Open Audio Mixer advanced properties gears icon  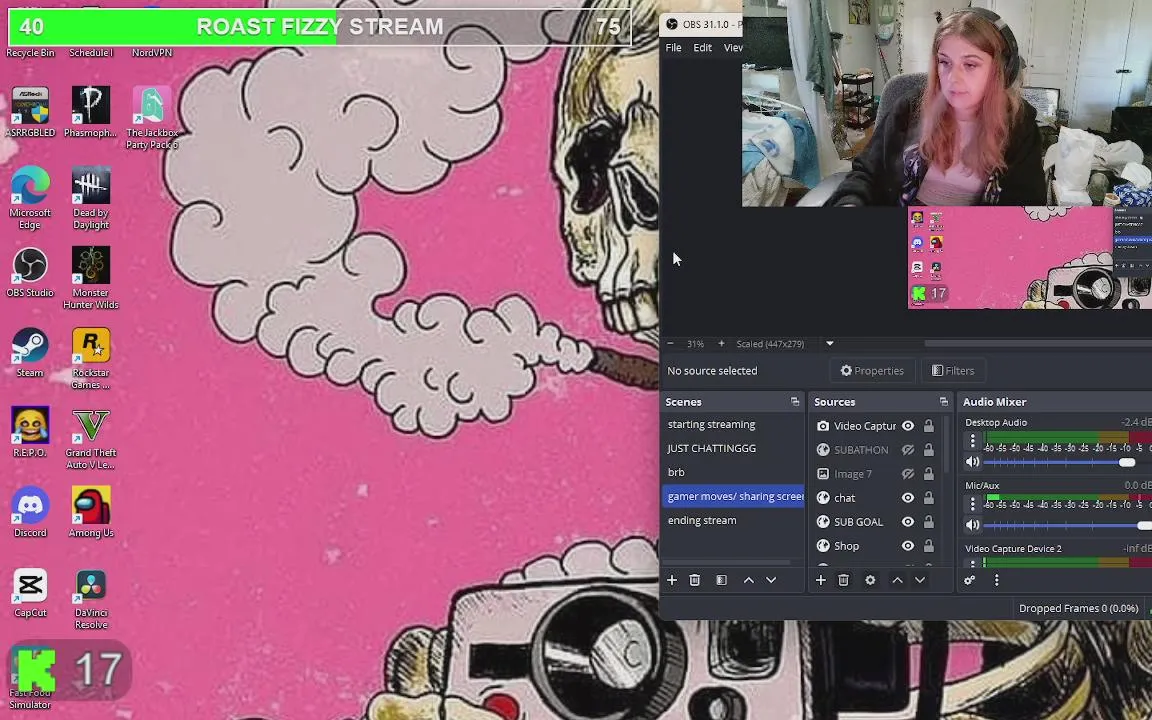coord(970,580)
